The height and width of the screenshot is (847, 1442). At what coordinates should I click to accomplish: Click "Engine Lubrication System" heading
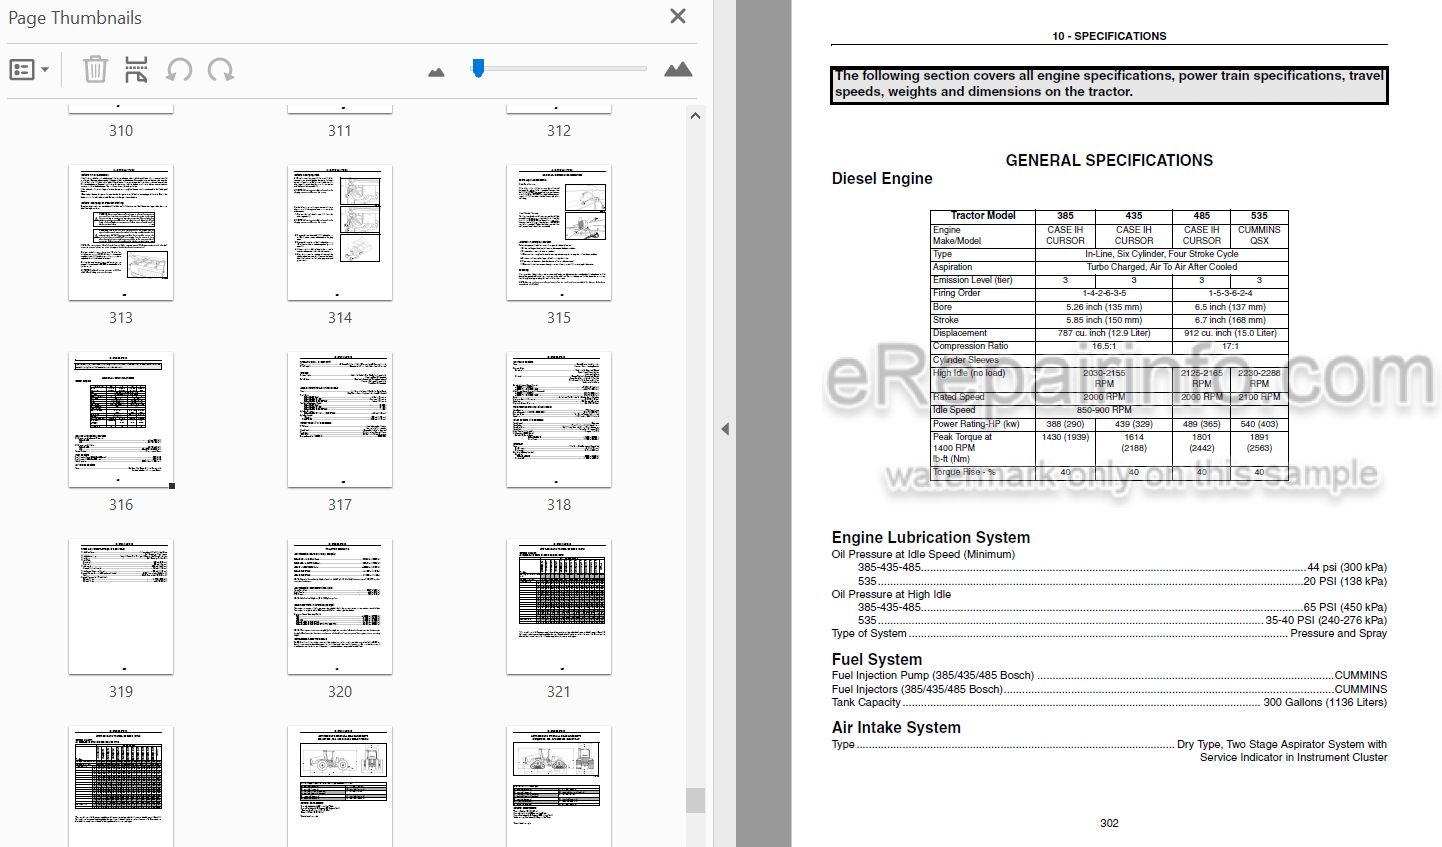pyautogui.click(x=931, y=537)
